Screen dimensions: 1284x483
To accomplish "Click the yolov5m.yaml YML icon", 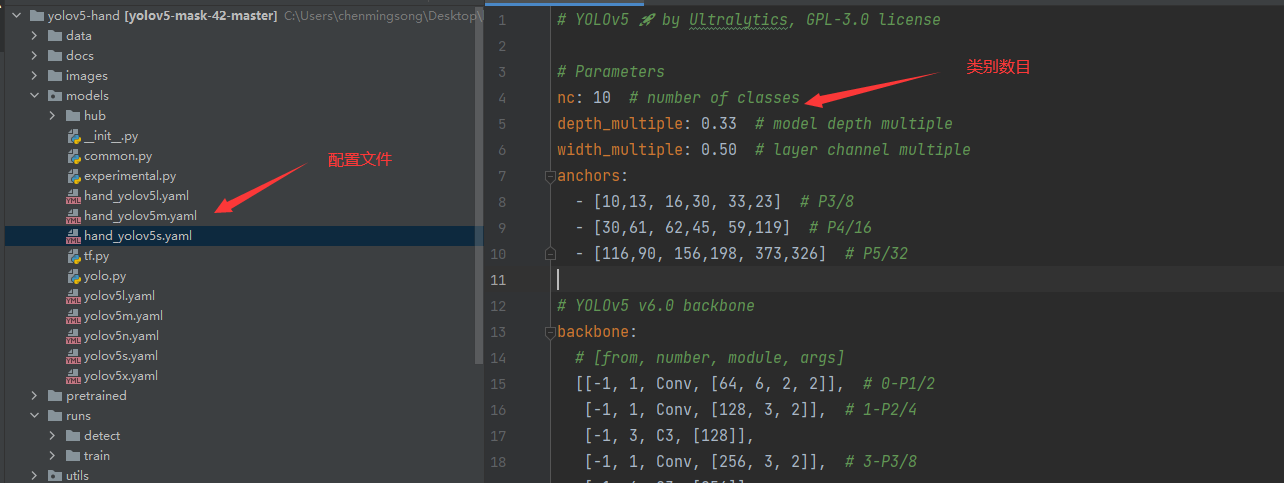I will (74, 316).
